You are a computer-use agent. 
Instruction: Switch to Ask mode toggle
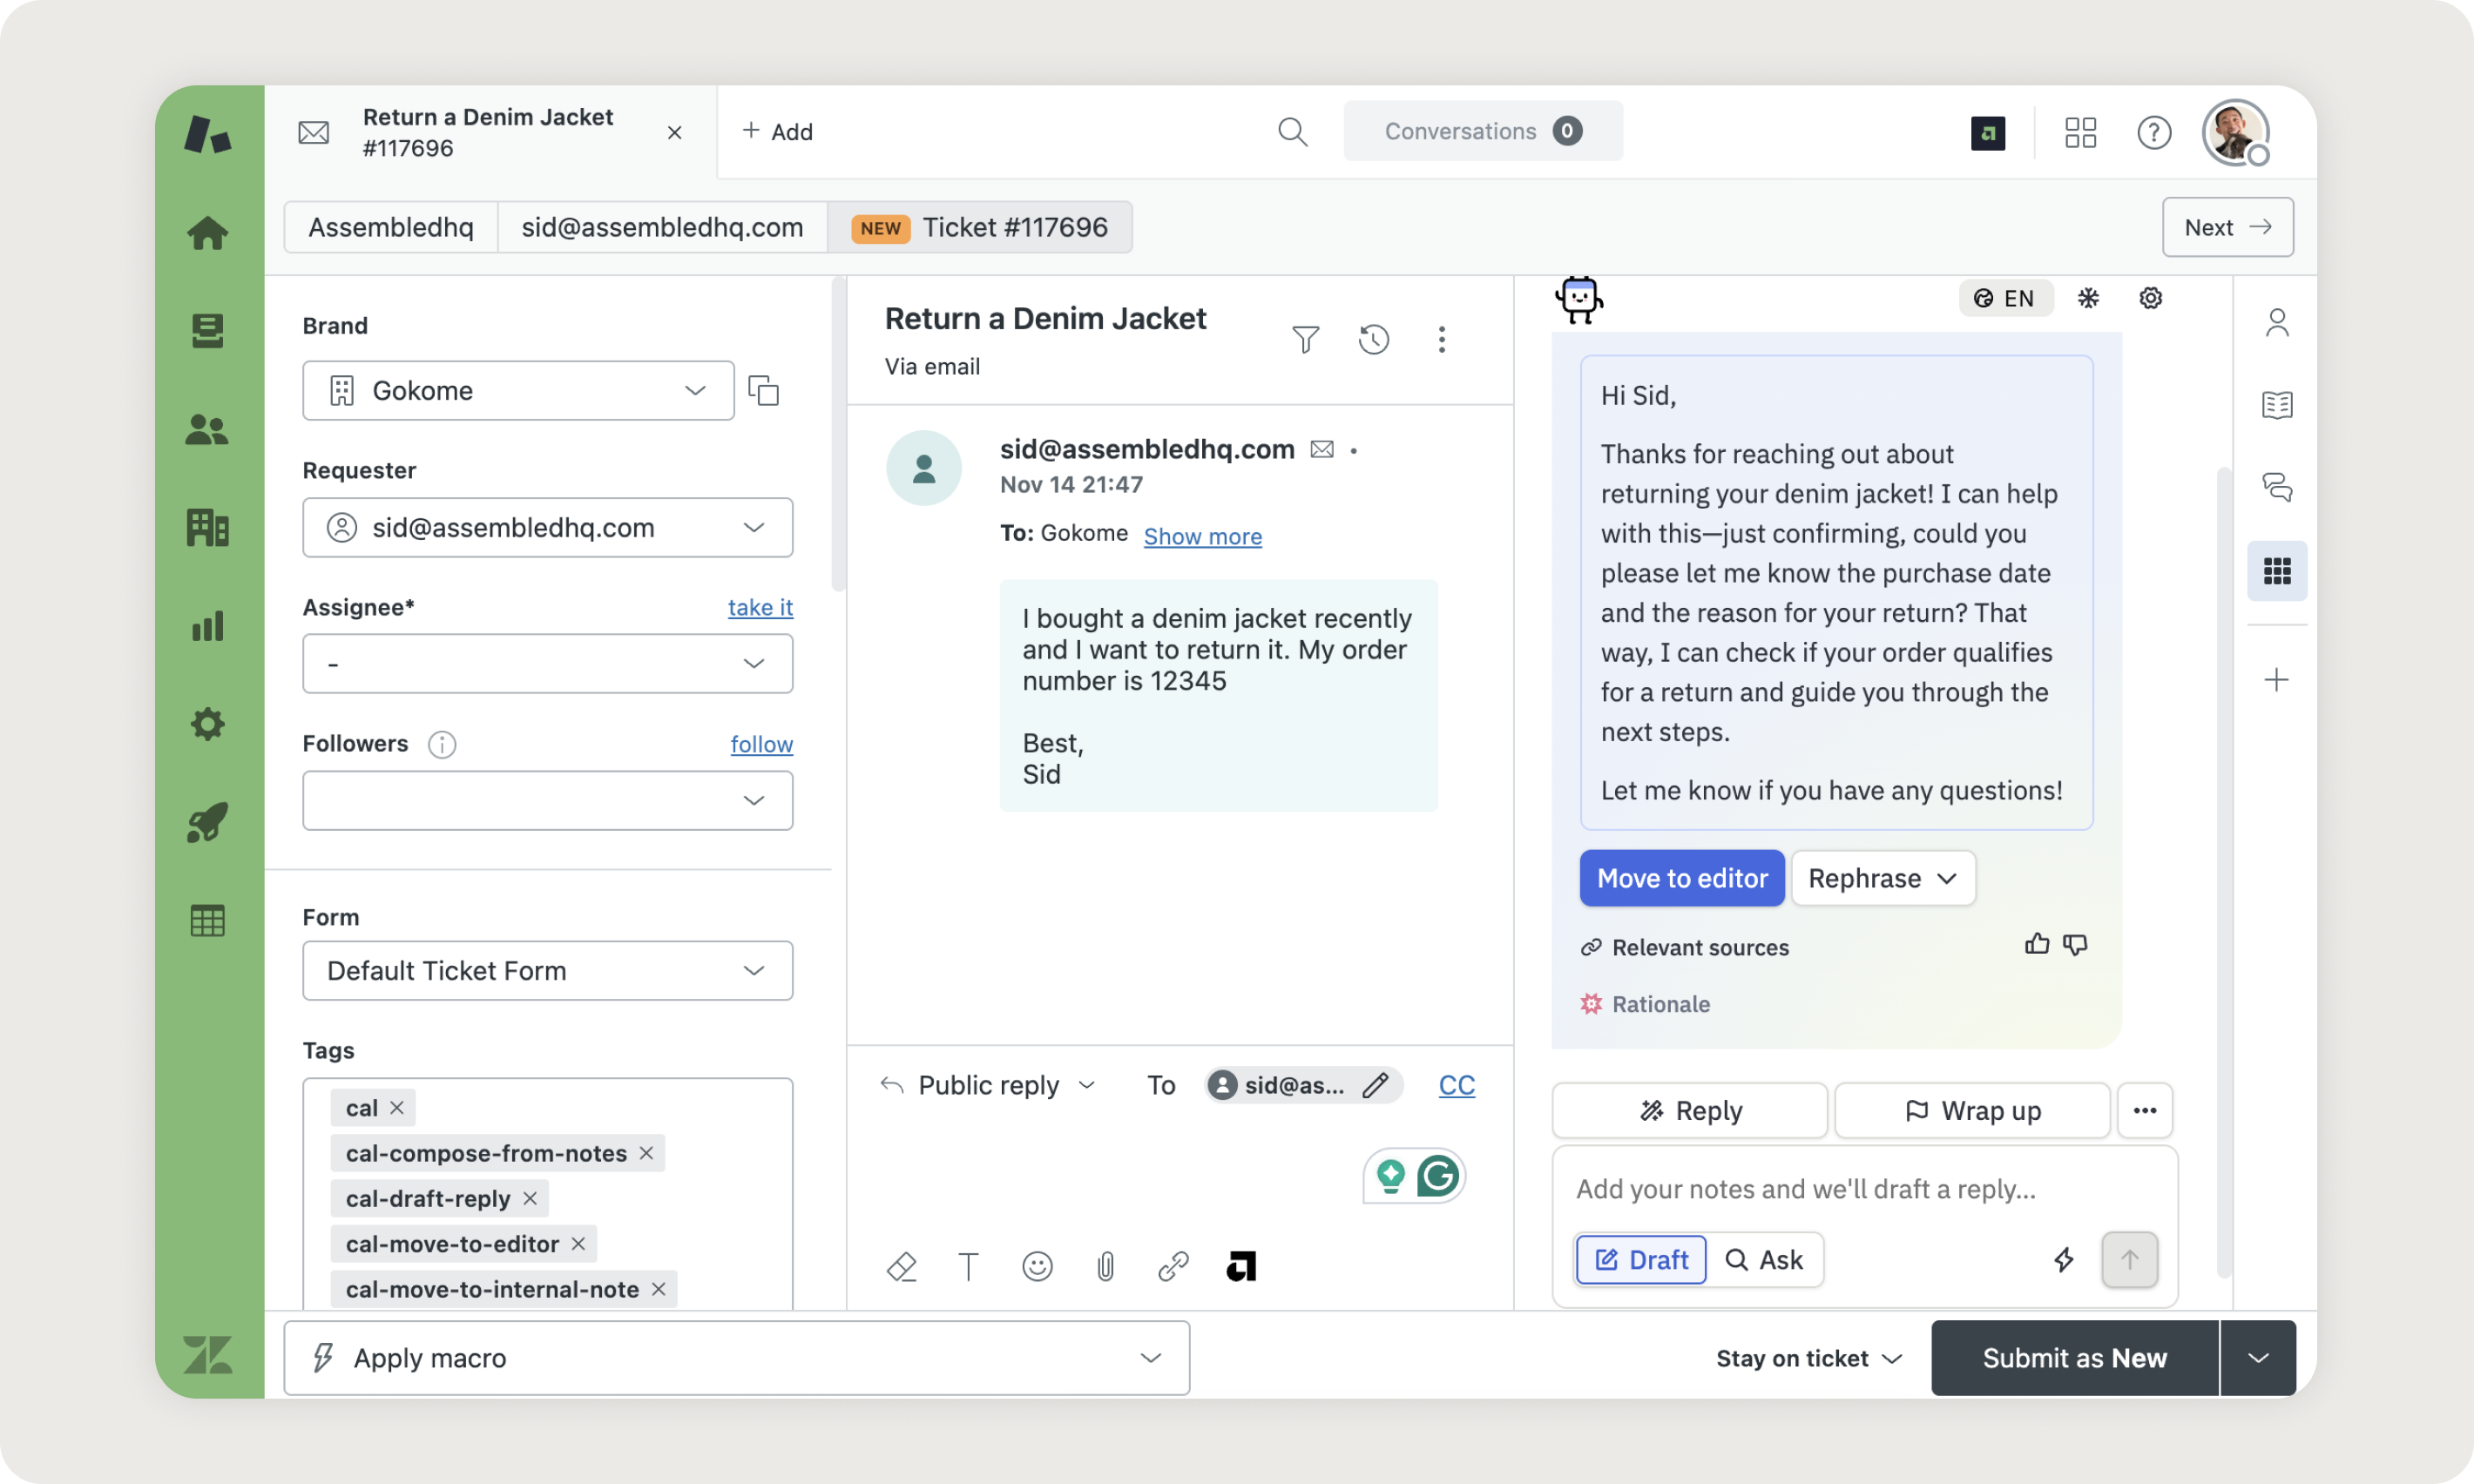[1765, 1260]
